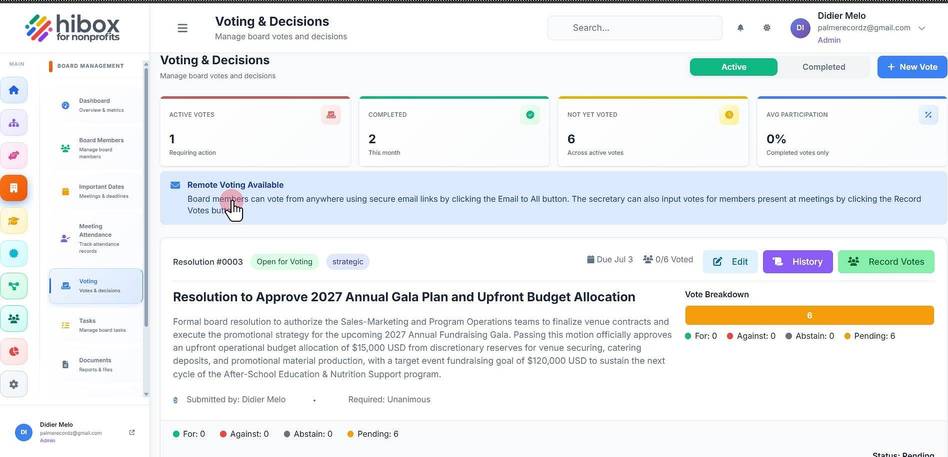Open the org chart icon in rail
The height and width of the screenshot is (457, 948).
(x=14, y=123)
